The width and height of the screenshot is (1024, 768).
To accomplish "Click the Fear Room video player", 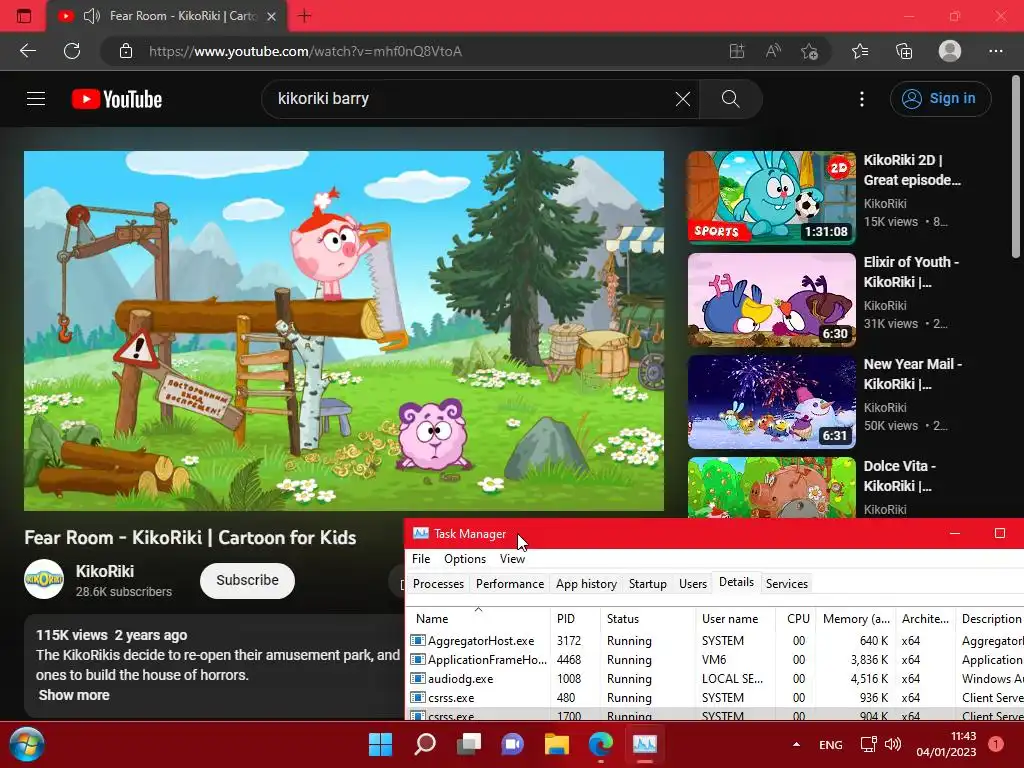I will tap(344, 331).
